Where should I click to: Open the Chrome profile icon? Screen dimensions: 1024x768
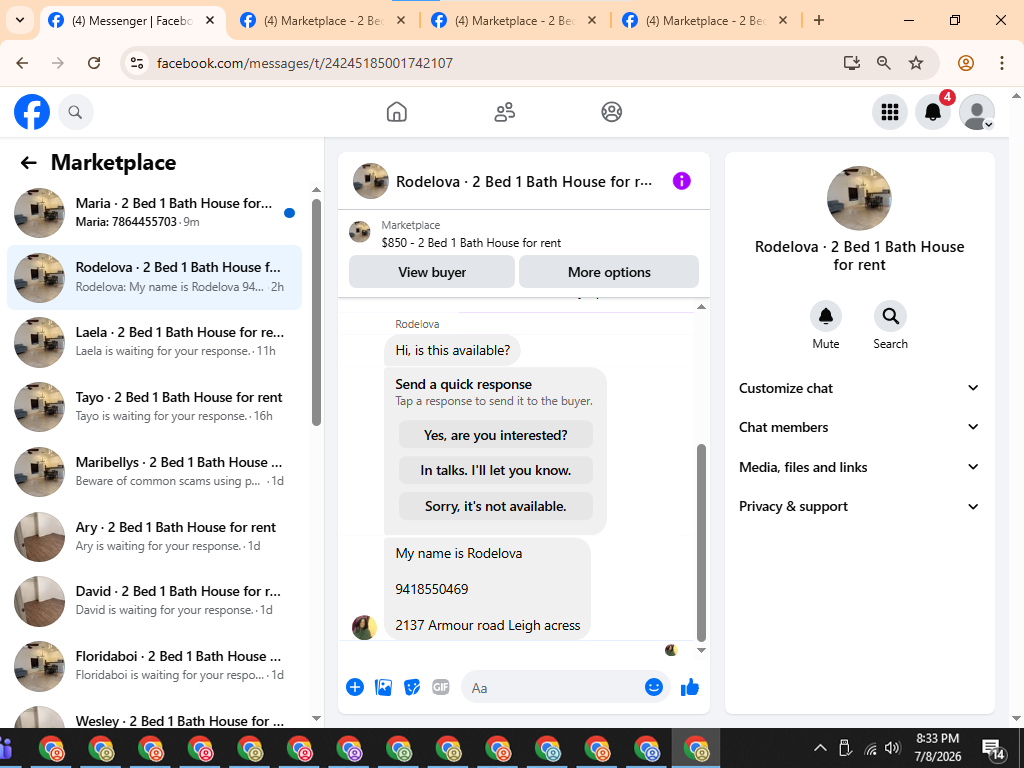coord(966,63)
